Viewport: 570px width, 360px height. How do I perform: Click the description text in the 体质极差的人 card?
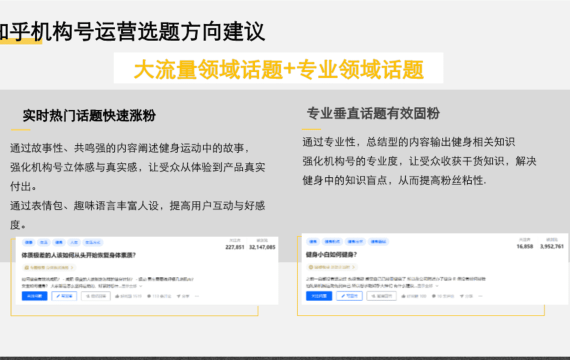click(x=107, y=283)
